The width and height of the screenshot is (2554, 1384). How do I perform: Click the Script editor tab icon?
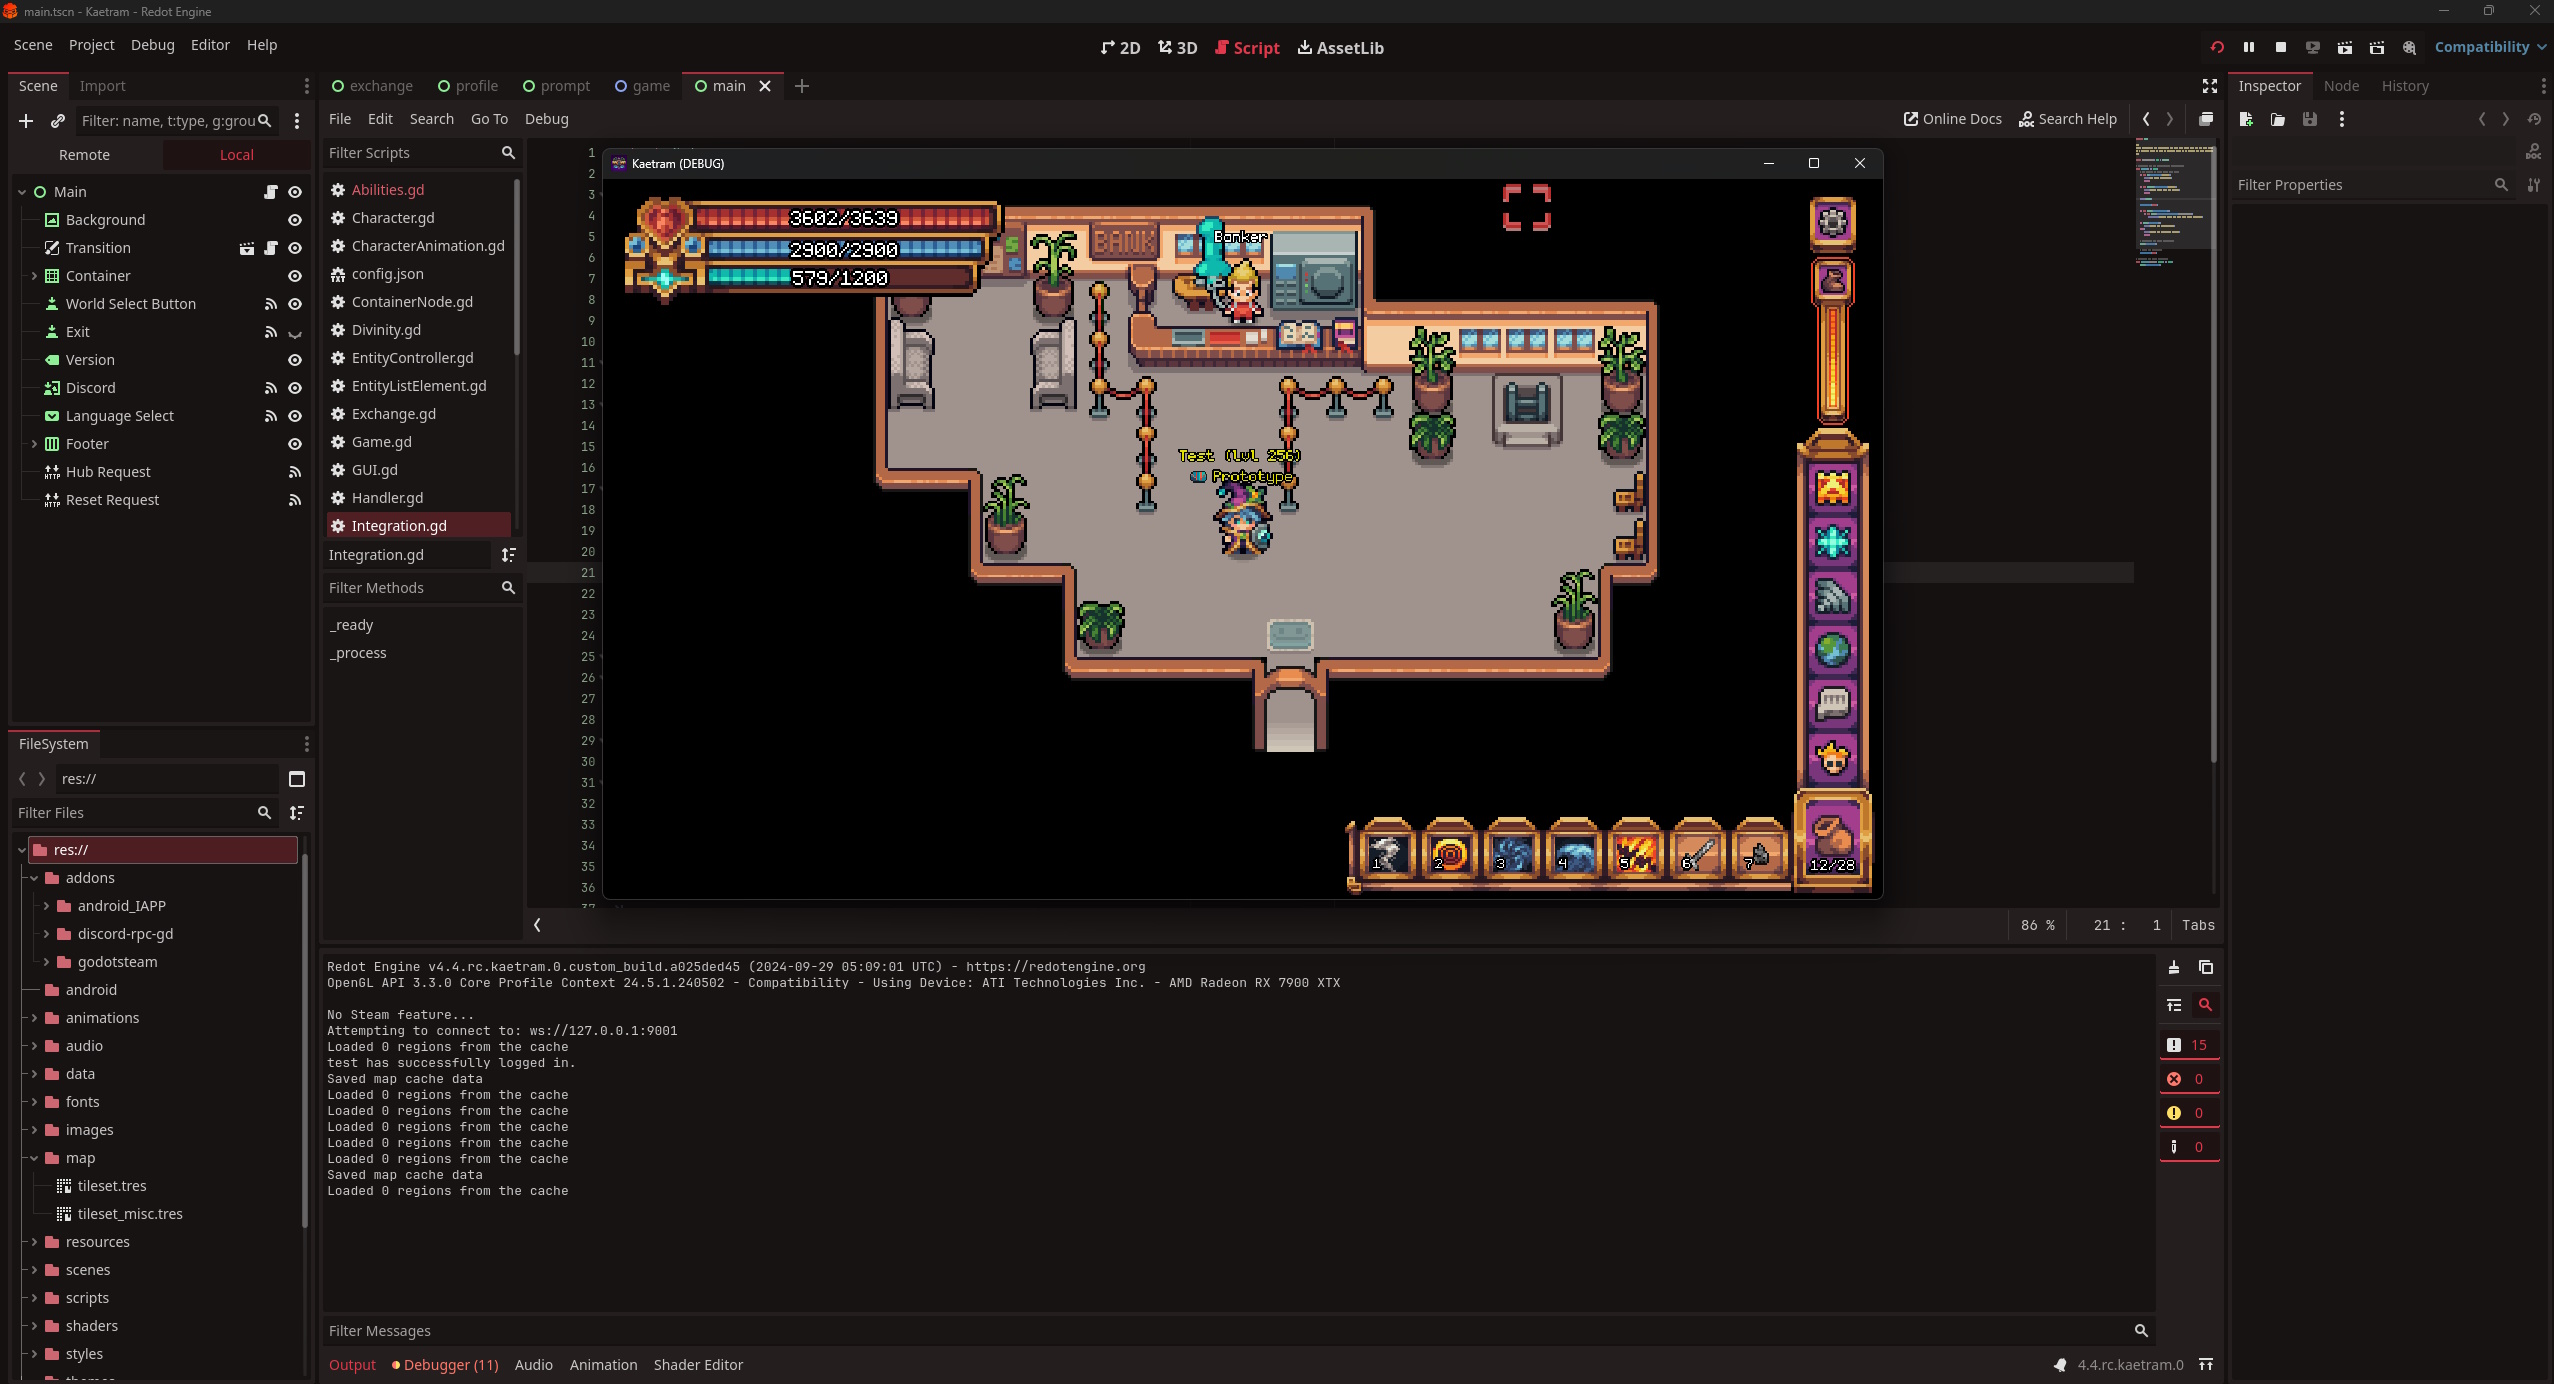[x=1222, y=48]
